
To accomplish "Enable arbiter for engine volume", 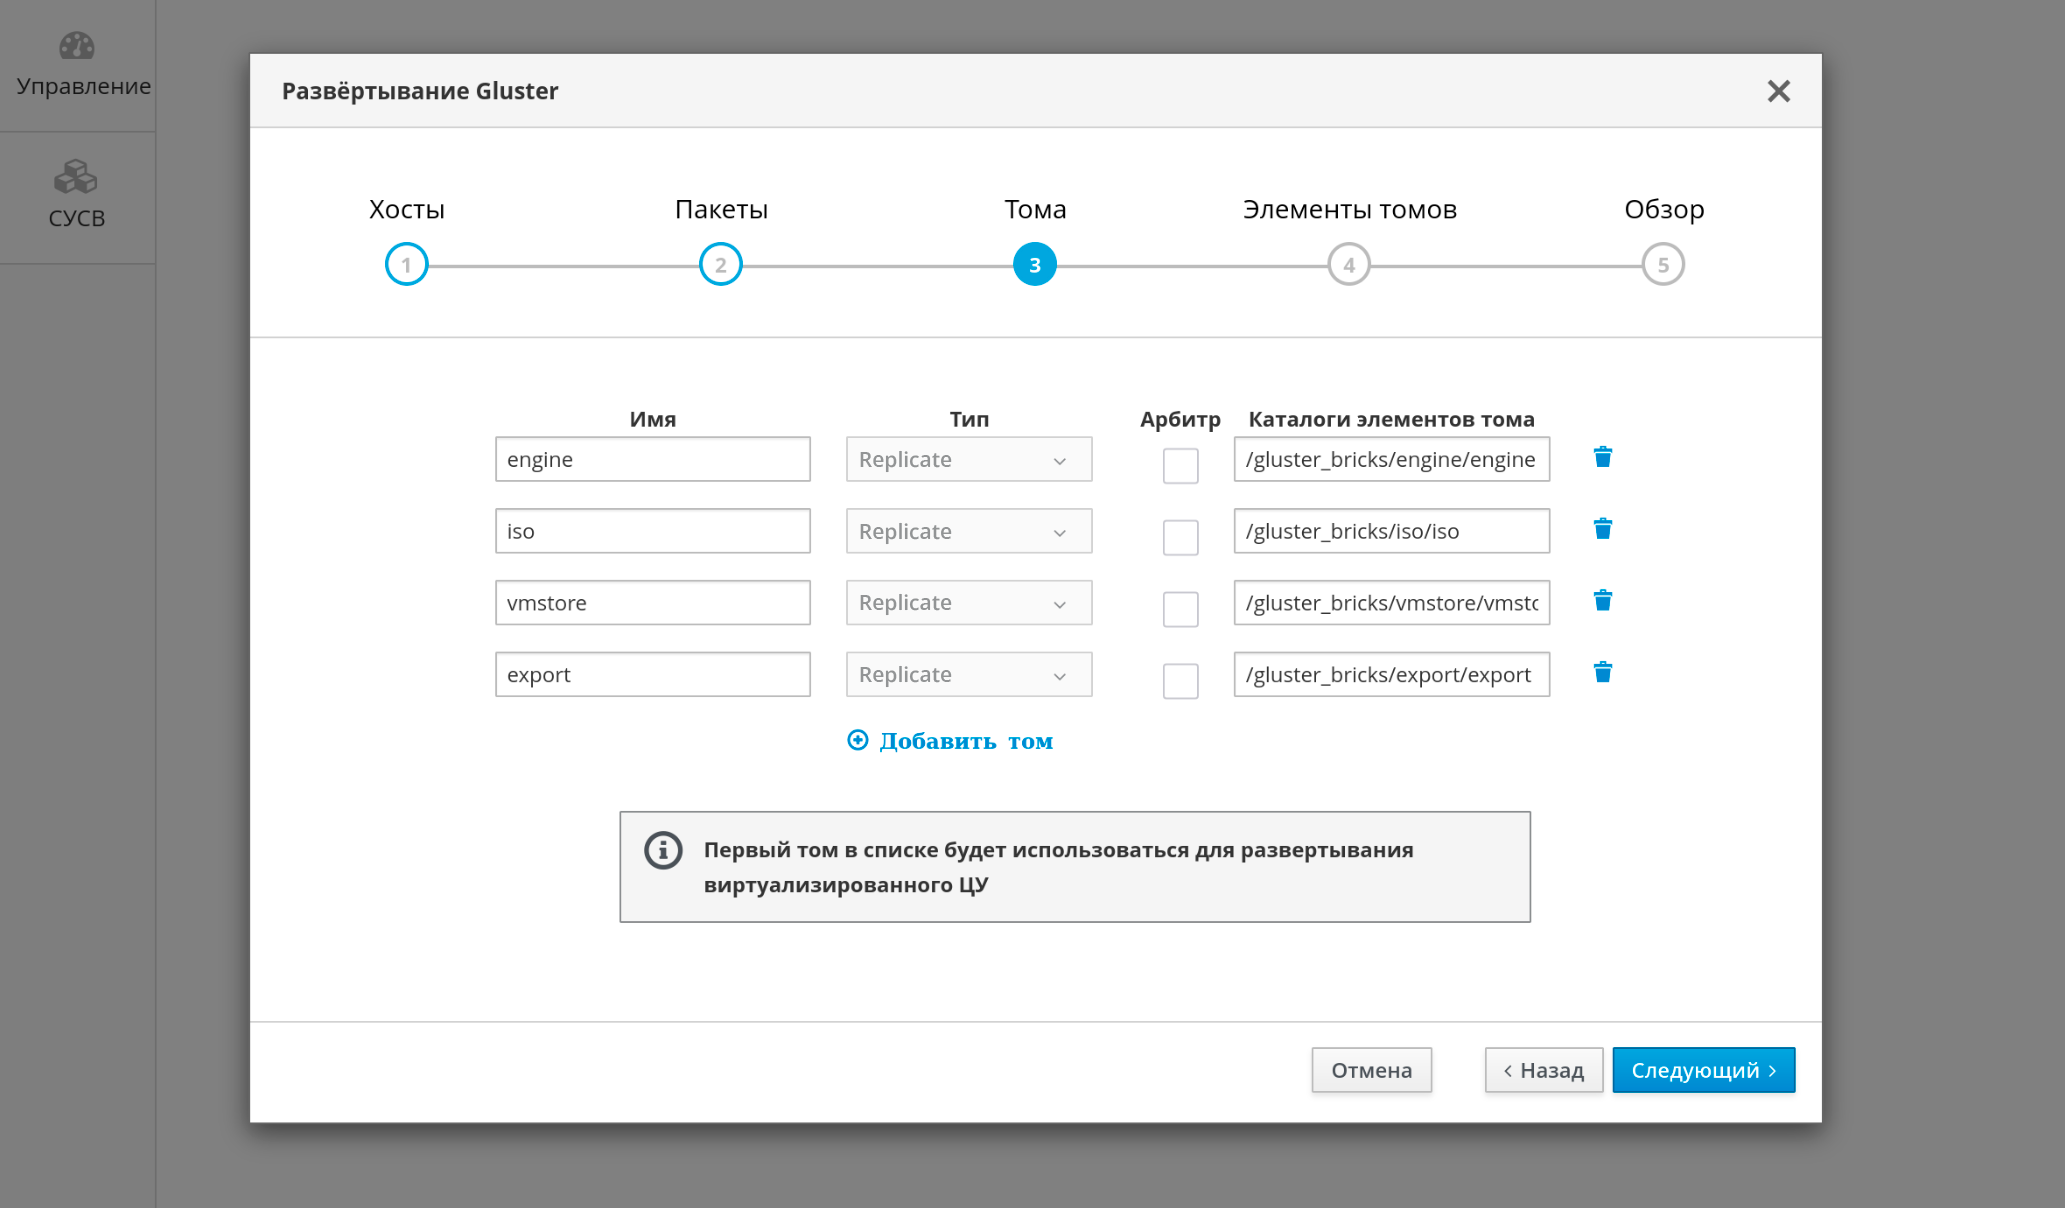I will (x=1180, y=466).
